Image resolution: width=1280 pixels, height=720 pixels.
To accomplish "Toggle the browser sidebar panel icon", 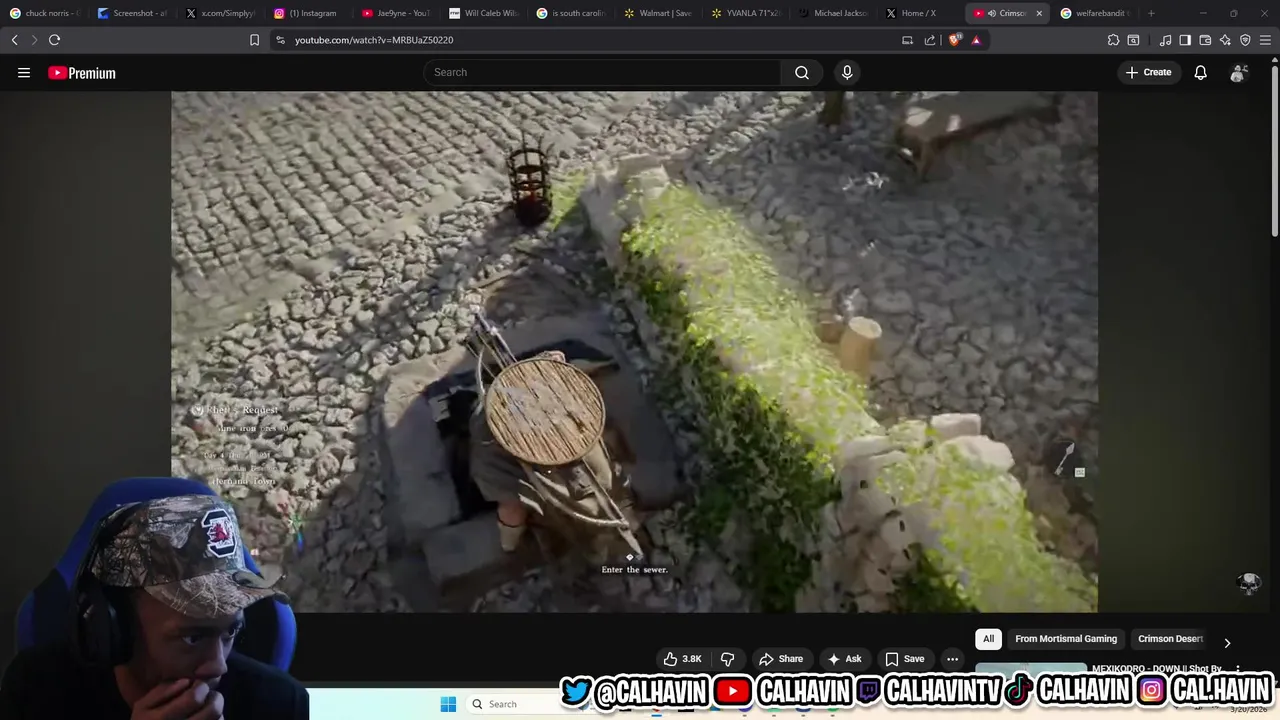I will coord(1185,40).
